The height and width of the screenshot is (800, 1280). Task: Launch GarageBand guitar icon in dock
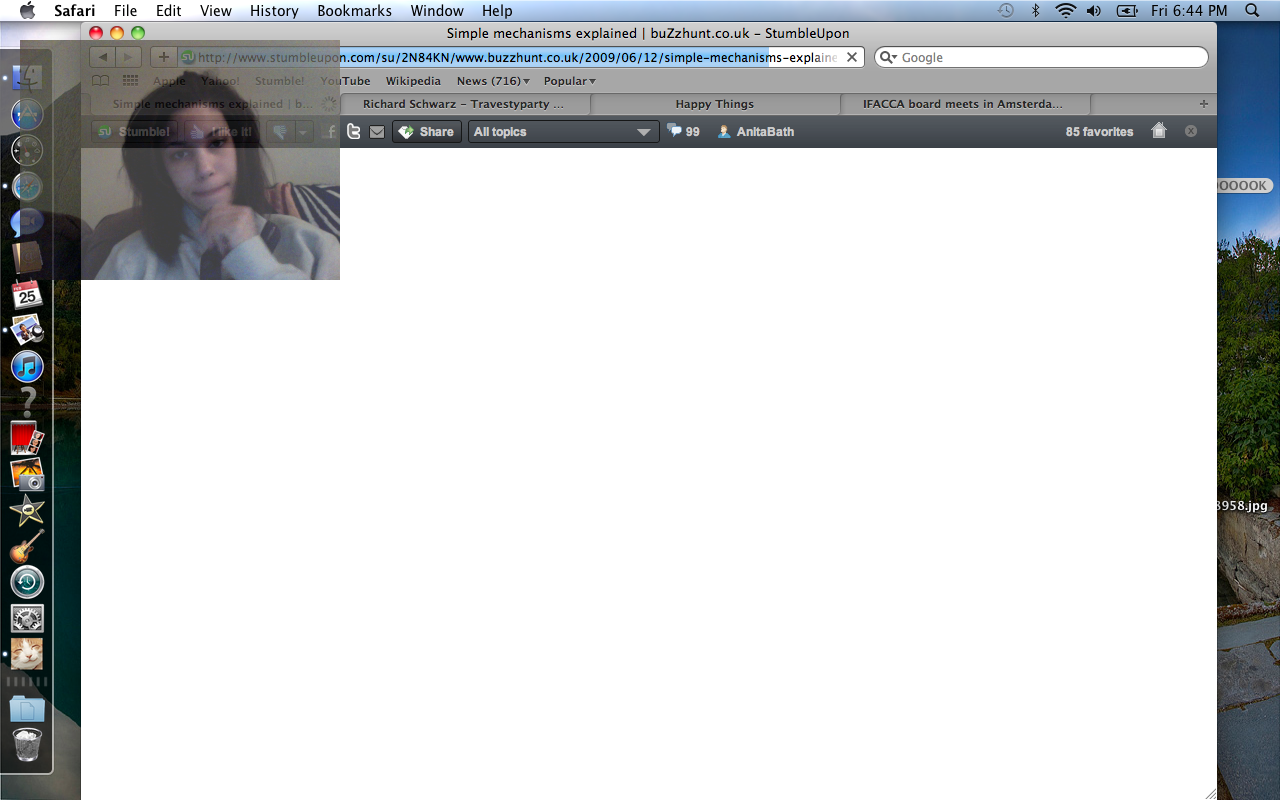click(27, 547)
